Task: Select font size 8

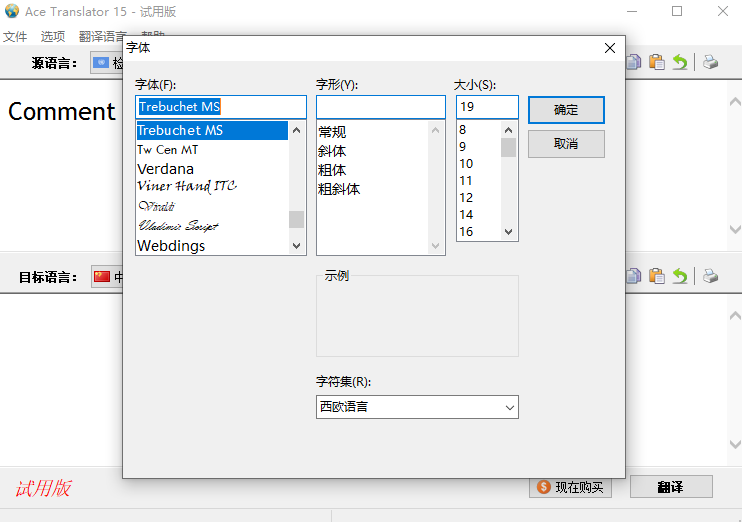Action: click(463, 130)
